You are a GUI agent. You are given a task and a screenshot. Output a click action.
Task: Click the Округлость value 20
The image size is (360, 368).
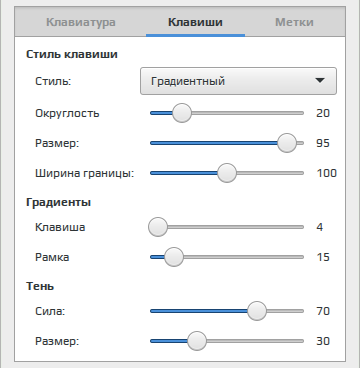coord(323,113)
